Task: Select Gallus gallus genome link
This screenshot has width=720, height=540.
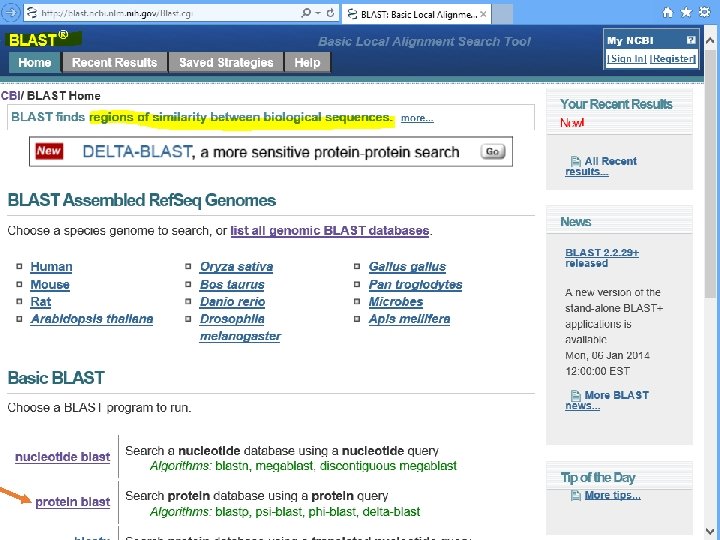Action: [407, 267]
